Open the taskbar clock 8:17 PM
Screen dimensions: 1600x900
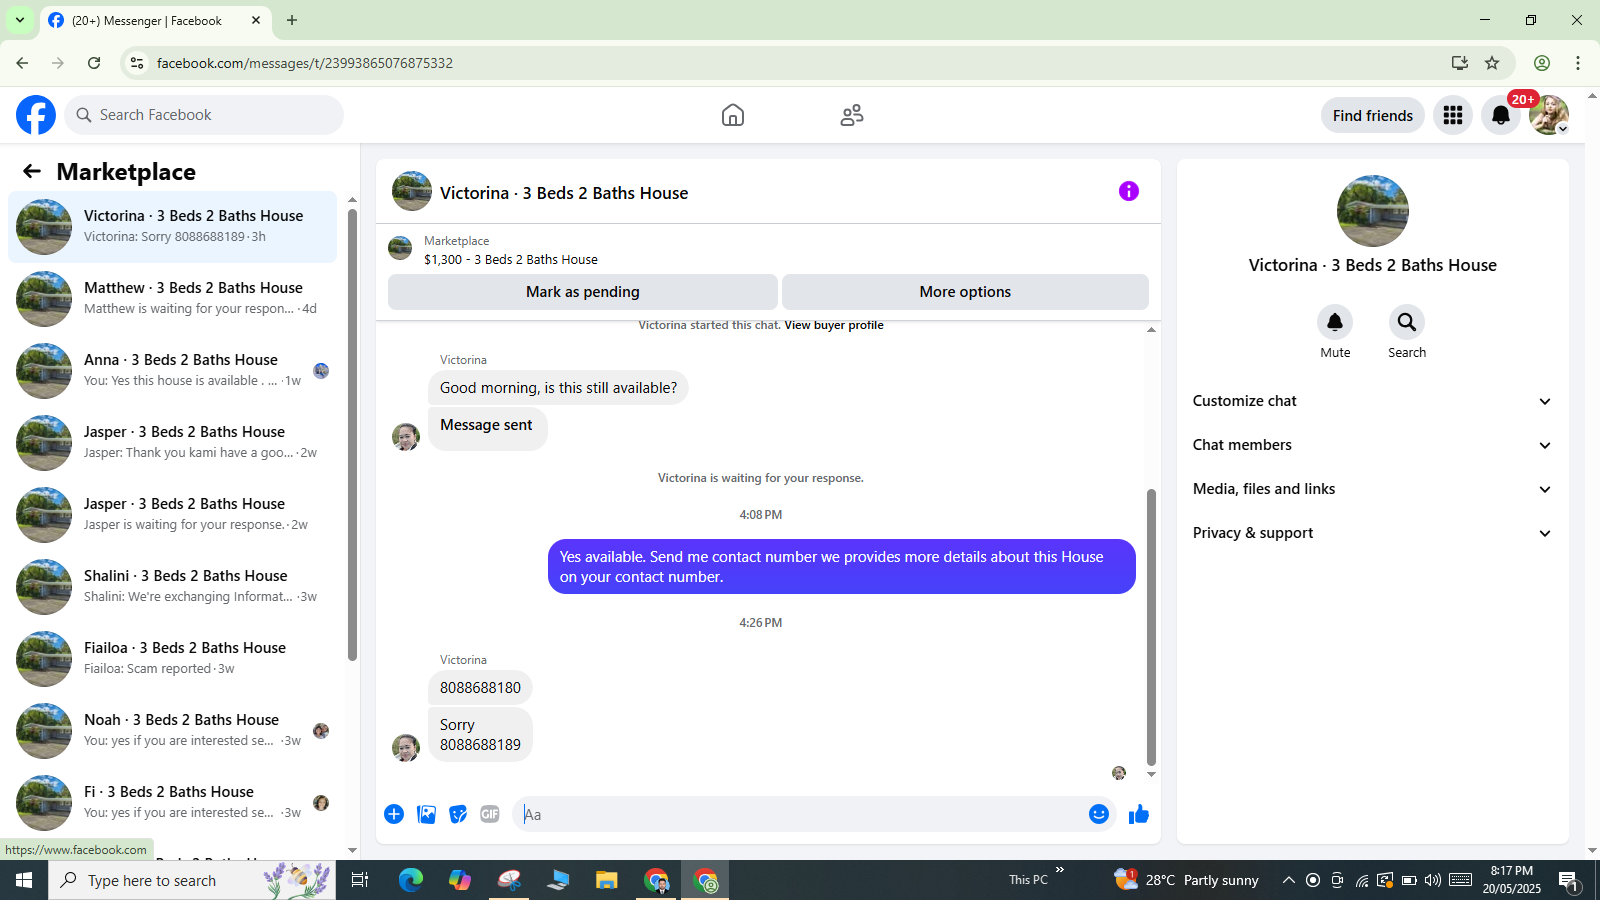coord(1511,880)
